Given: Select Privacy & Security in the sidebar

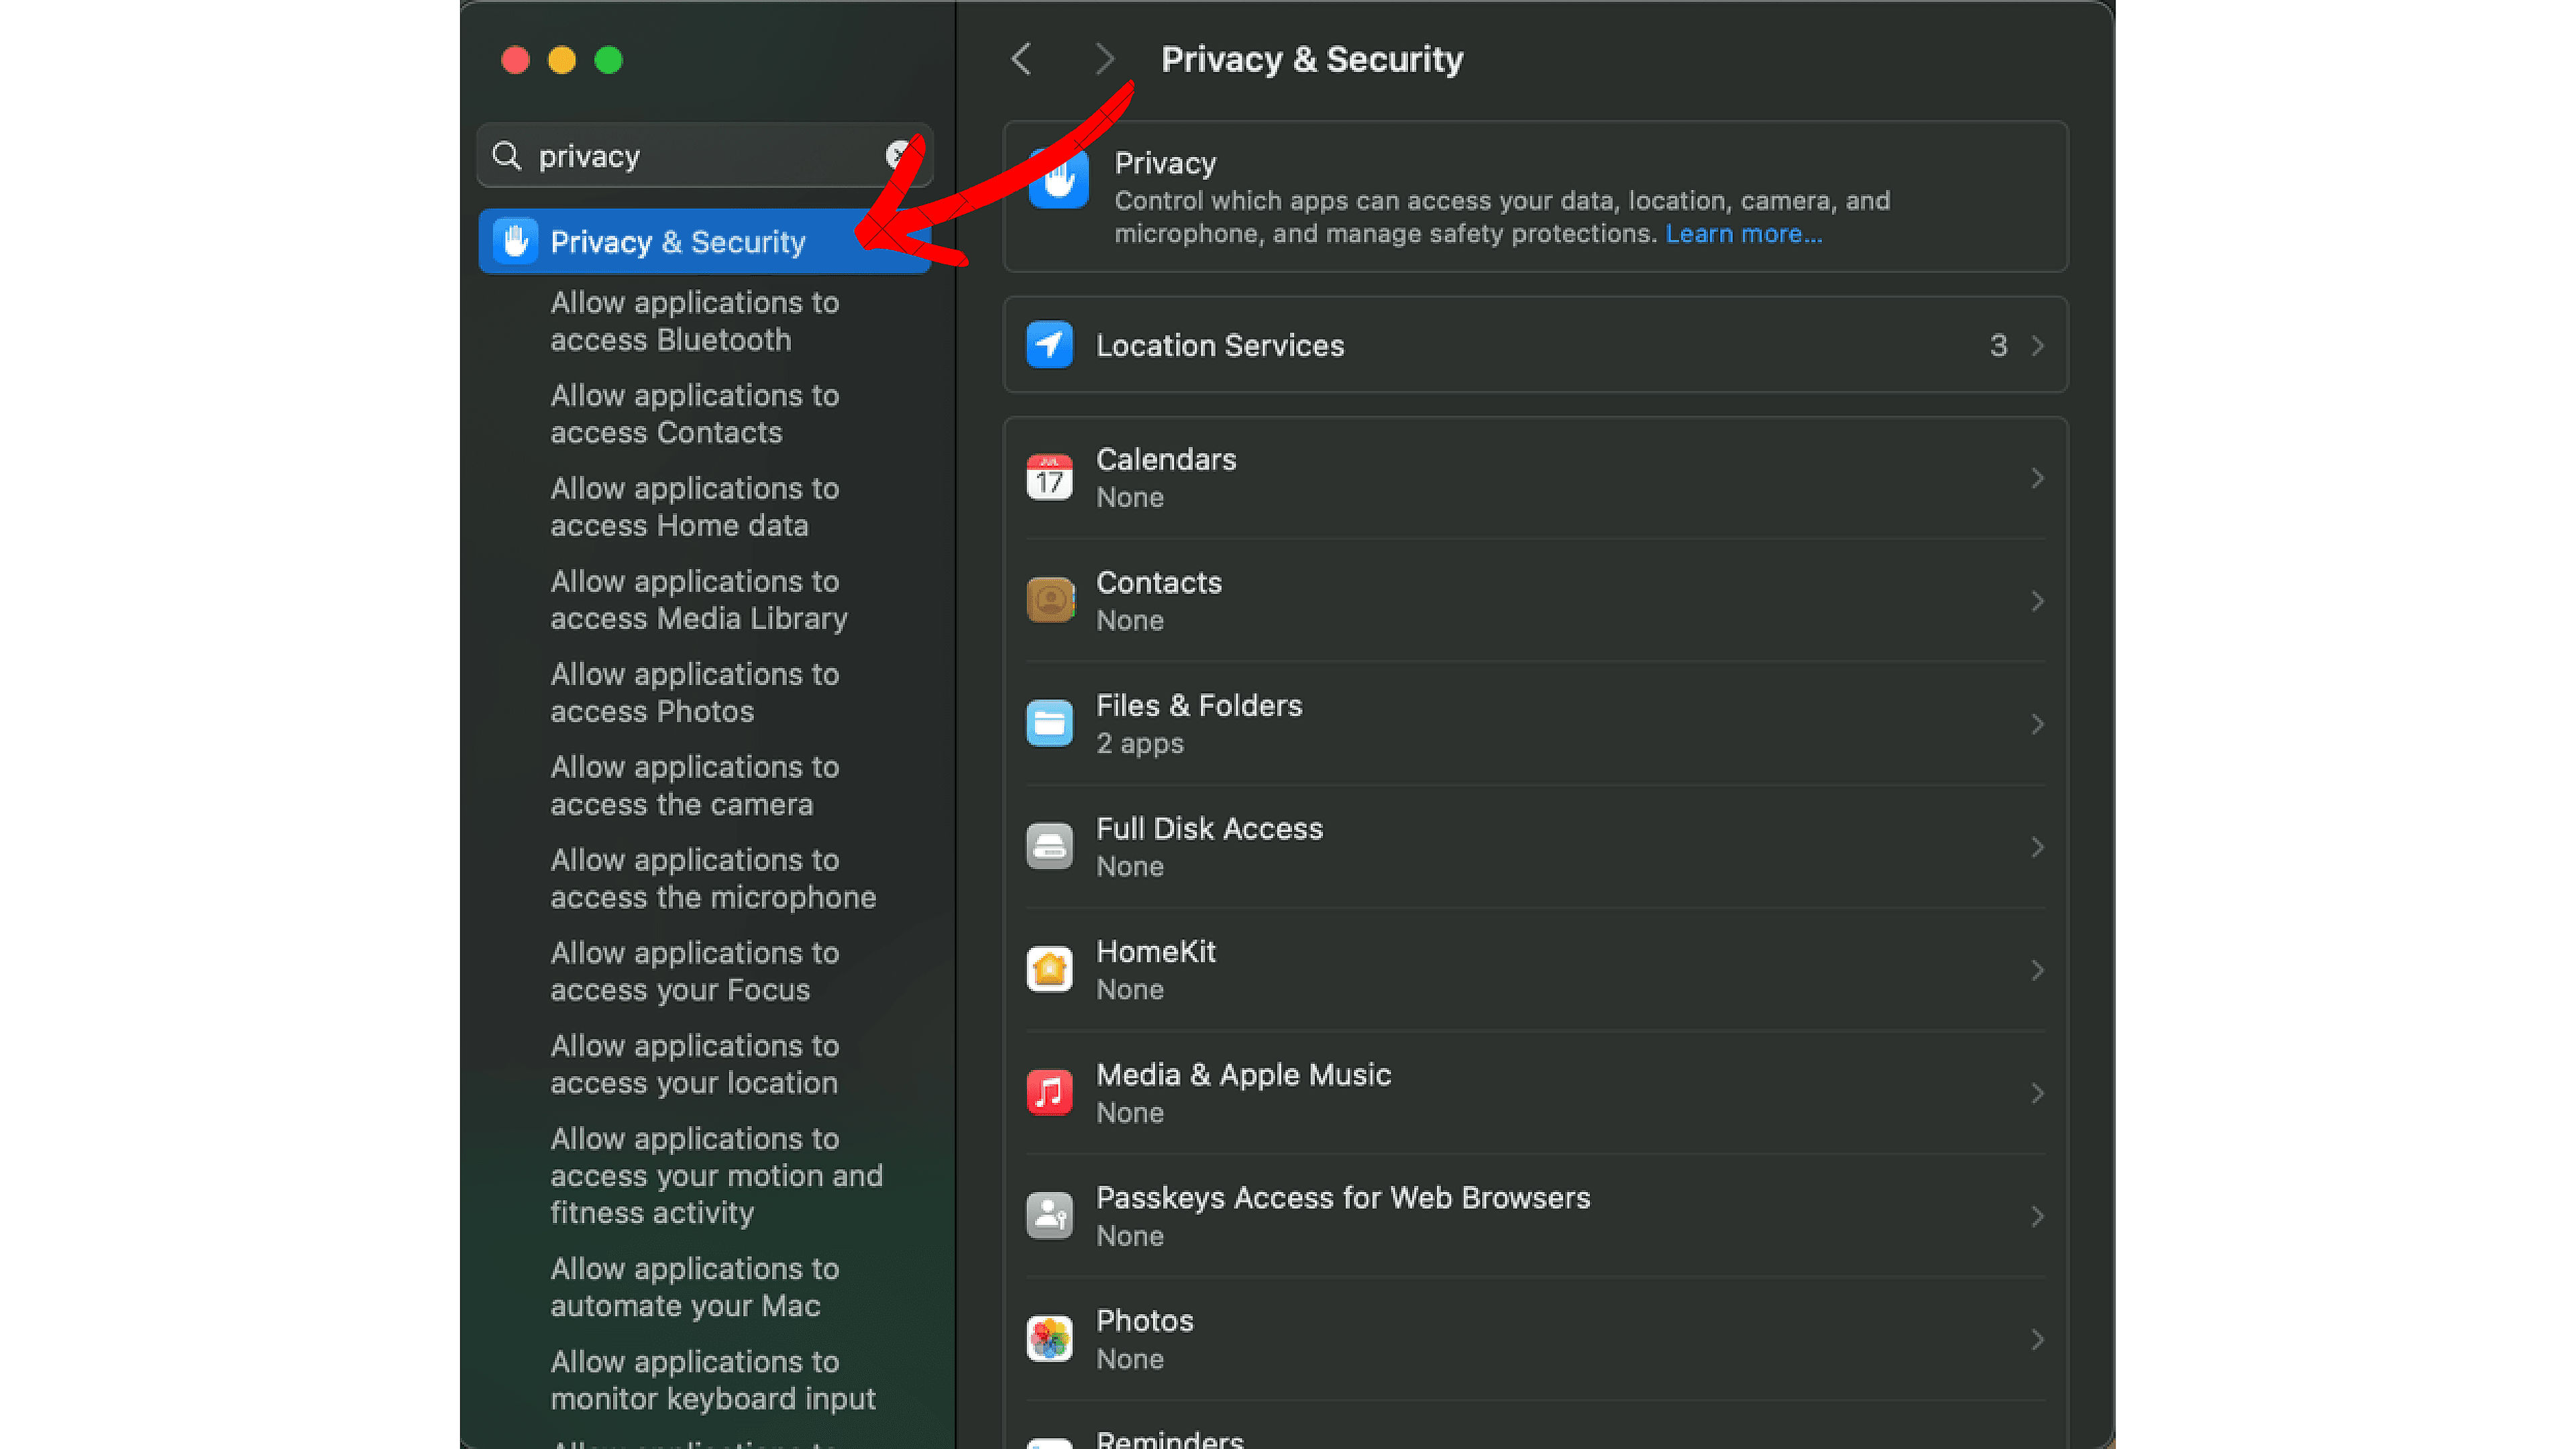Looking at the screenshot, I should pos(704,241).
